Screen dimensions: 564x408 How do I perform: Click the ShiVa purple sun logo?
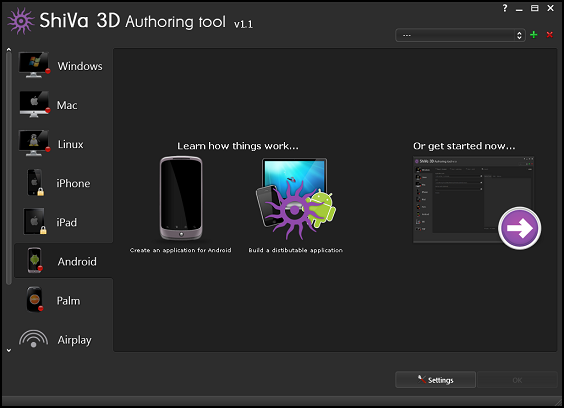21,21
